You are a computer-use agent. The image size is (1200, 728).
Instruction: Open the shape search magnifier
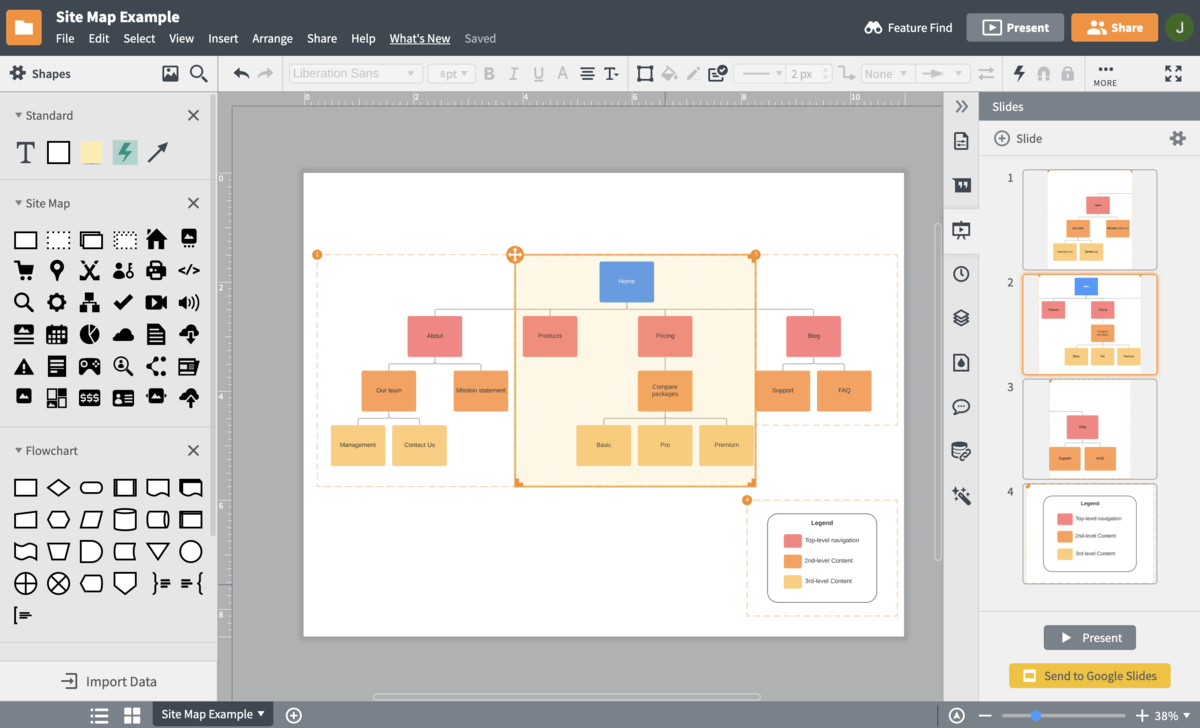[x=198, y=73]
